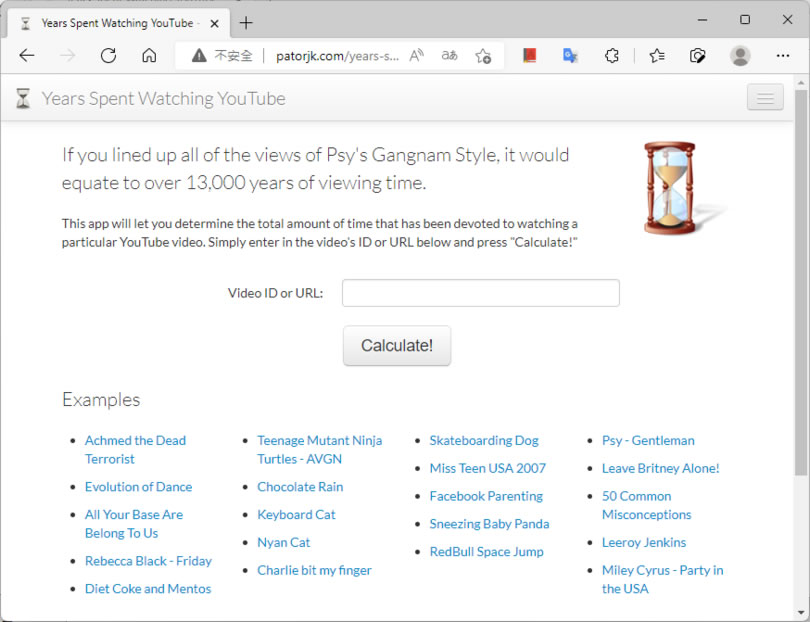The image size is (810, 622).
Task: Open the browser home page icon
Action: pyautogui.click(x=149, y=55)
